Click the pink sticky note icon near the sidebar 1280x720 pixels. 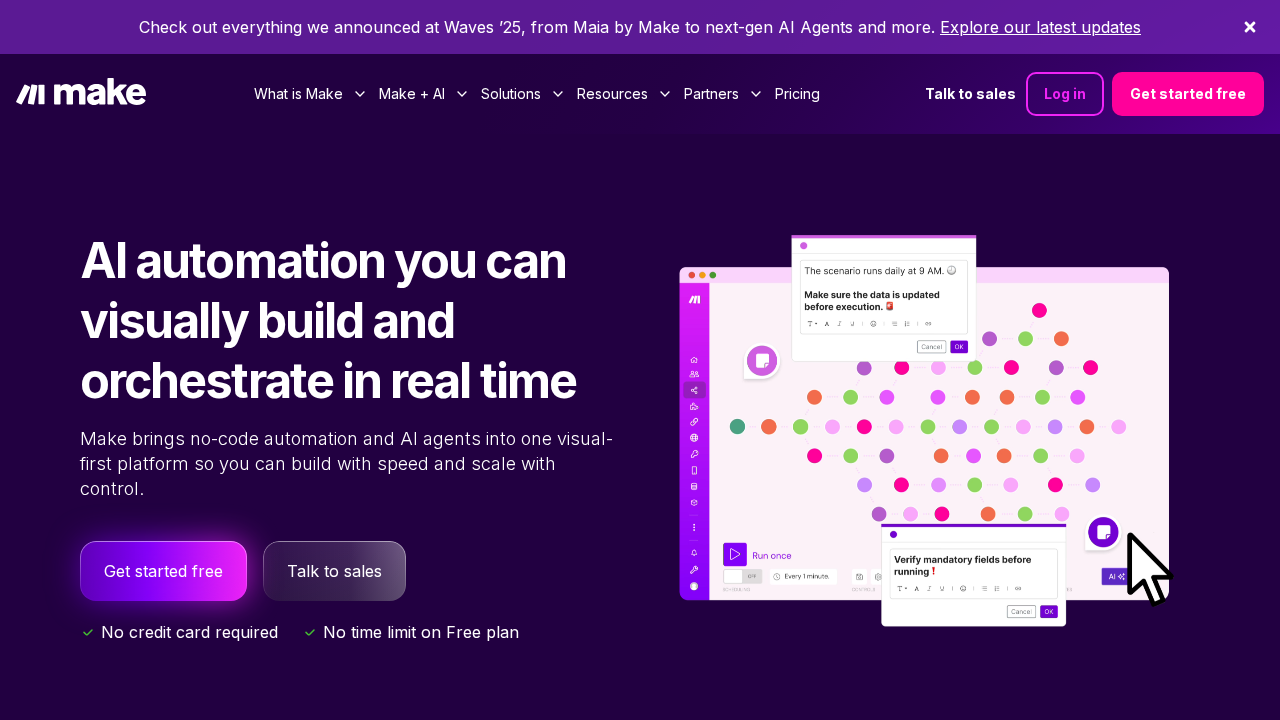pyautogui.click(x=761, y=361)
